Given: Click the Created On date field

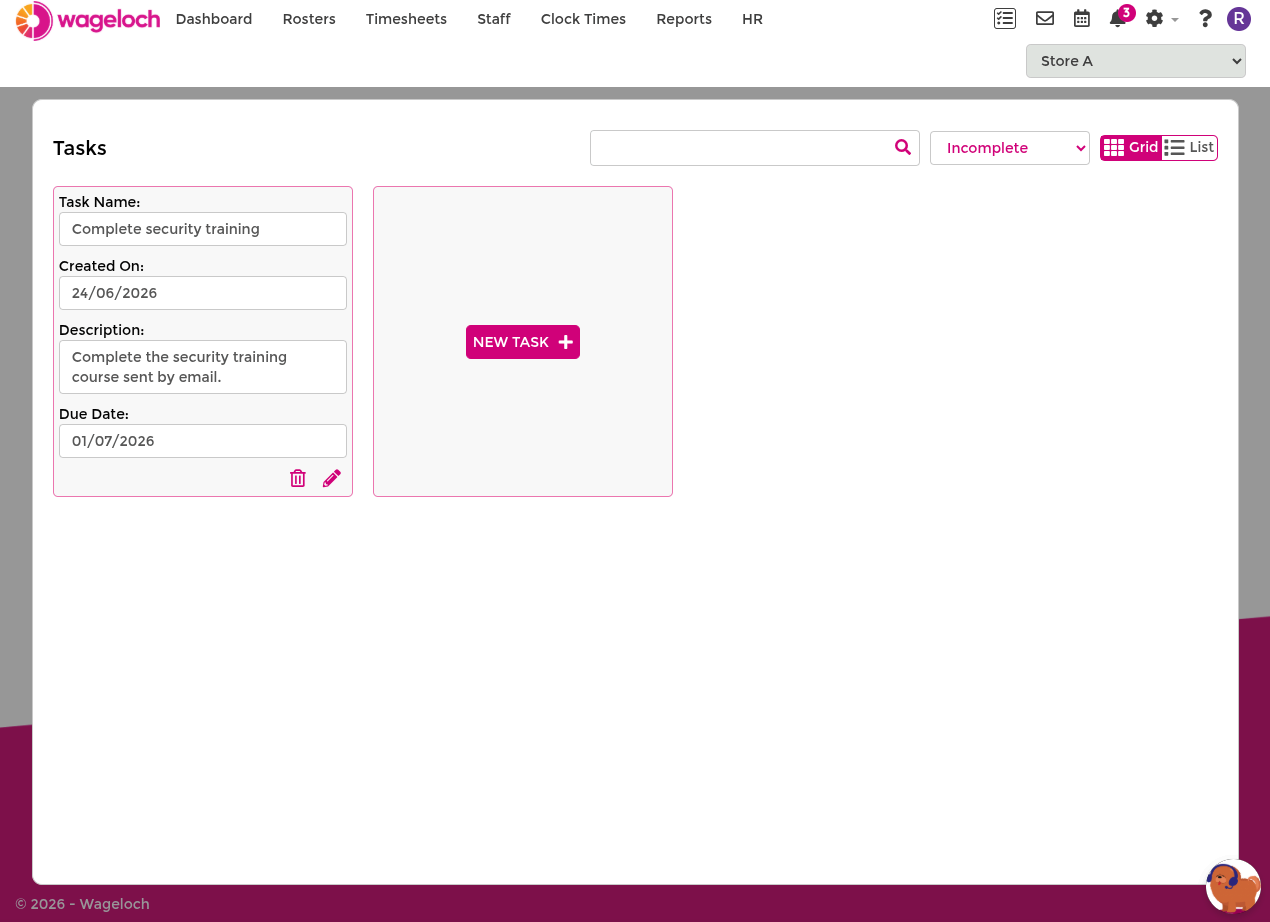Looking at the screenshot, I should point(203,293).
